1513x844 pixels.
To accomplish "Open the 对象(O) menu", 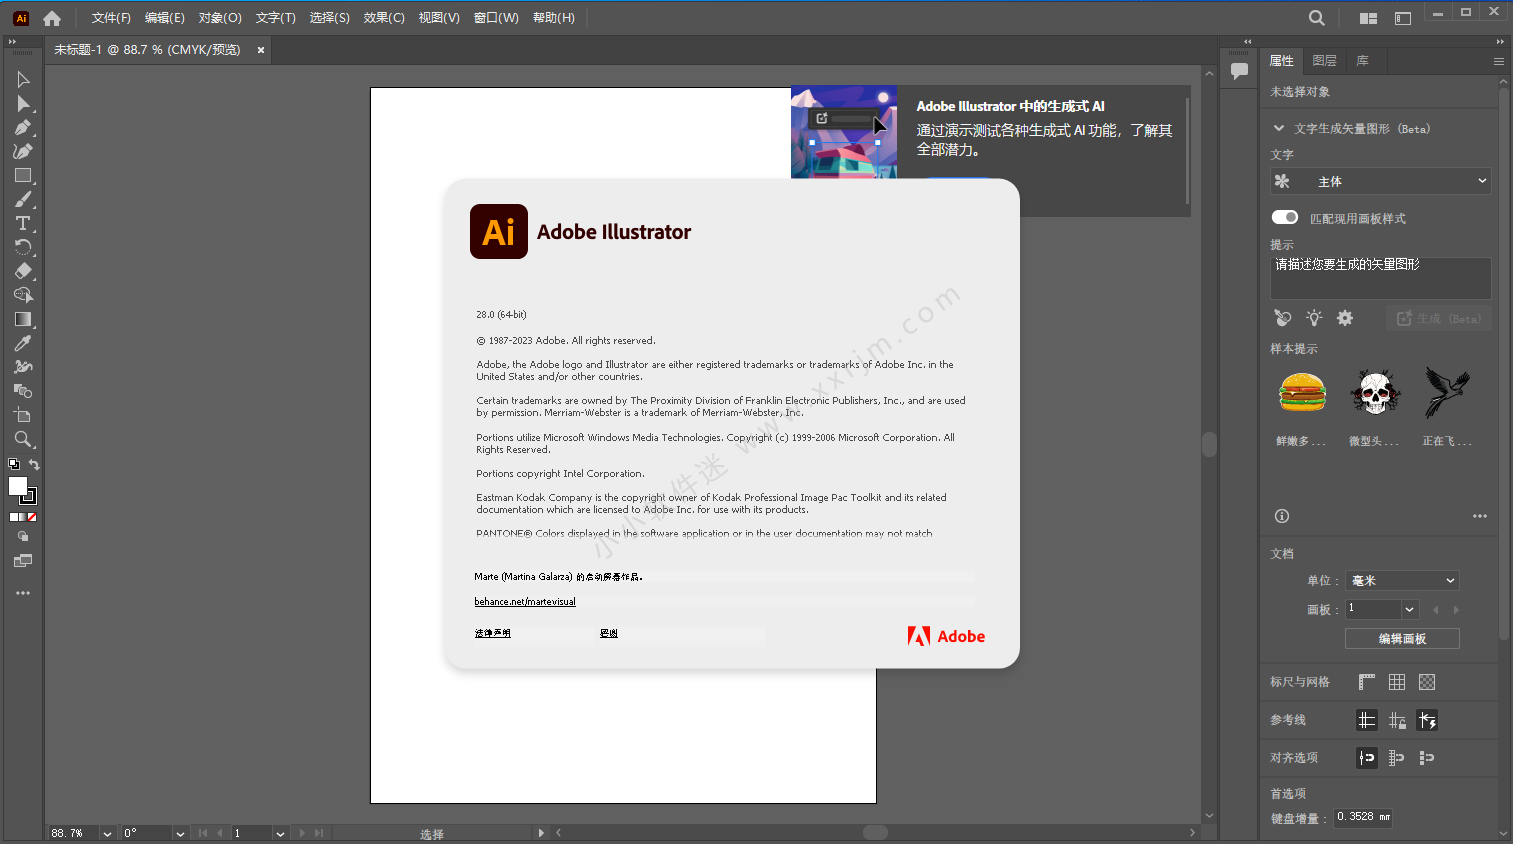I will [220, 18].
